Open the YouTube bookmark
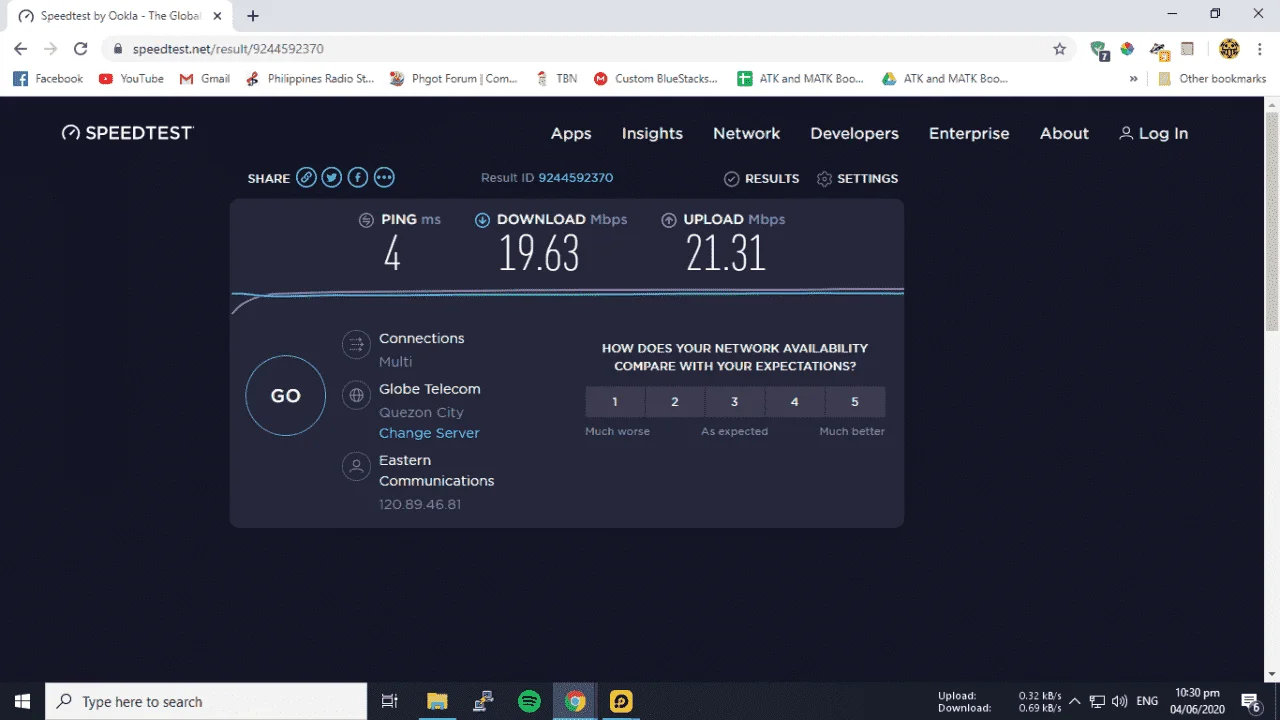The height and width of the screenshot is (720, 1280). pos(131,78)
